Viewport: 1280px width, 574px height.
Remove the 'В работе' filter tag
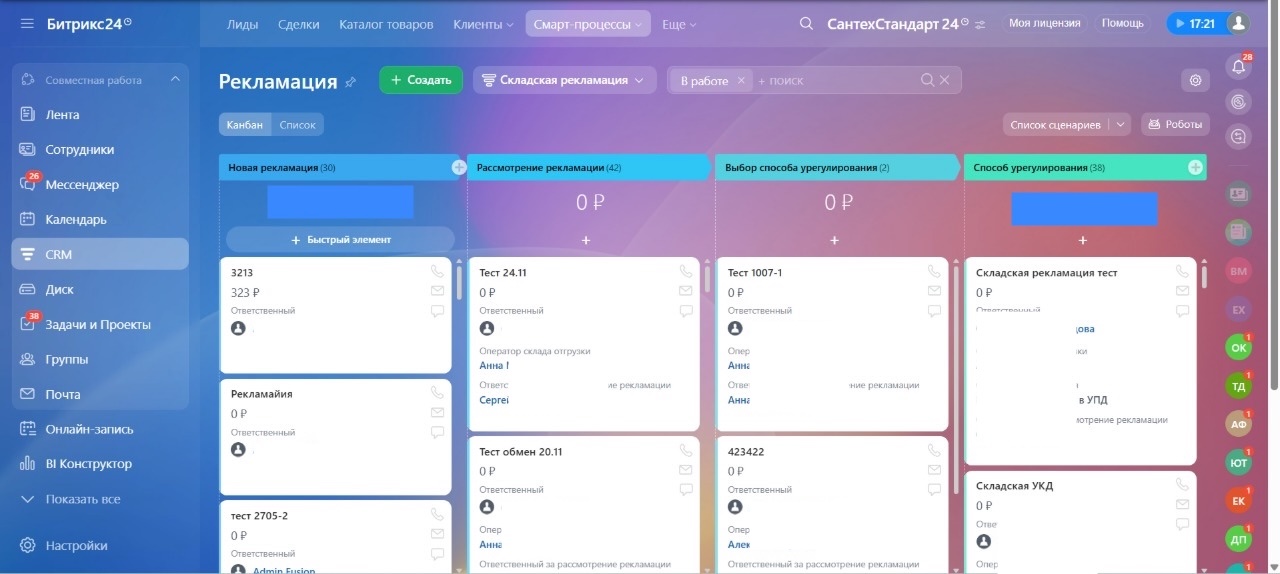click(741, 80)
